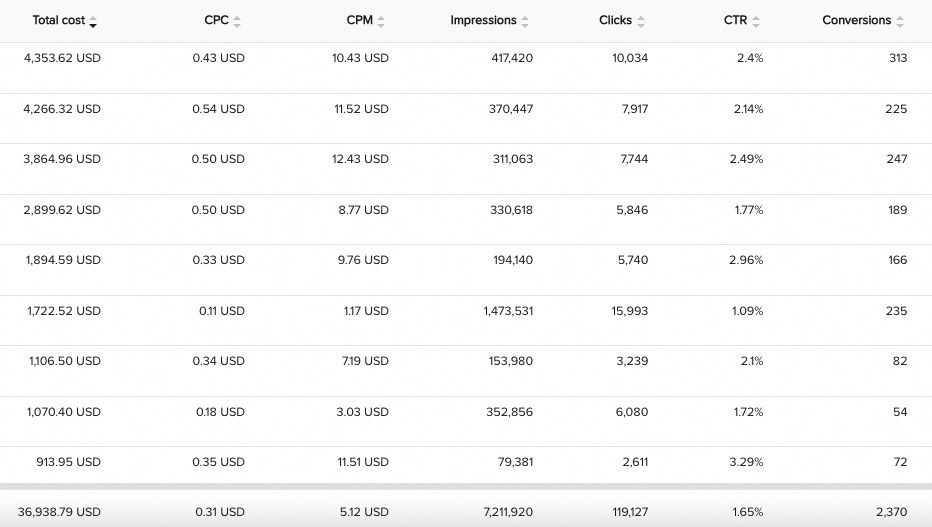Screen dimensions: 932x527
Task: Select the 247 conversions cell
Action: (x=896, y=159)
